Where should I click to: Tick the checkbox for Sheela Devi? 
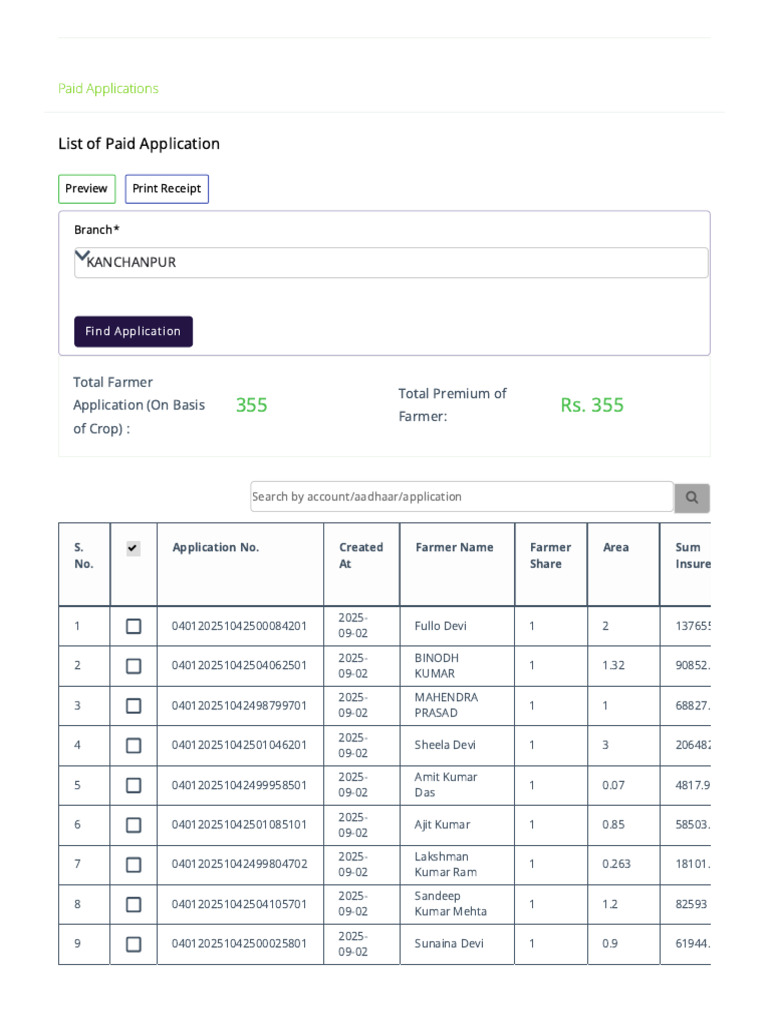pos(133,746)
